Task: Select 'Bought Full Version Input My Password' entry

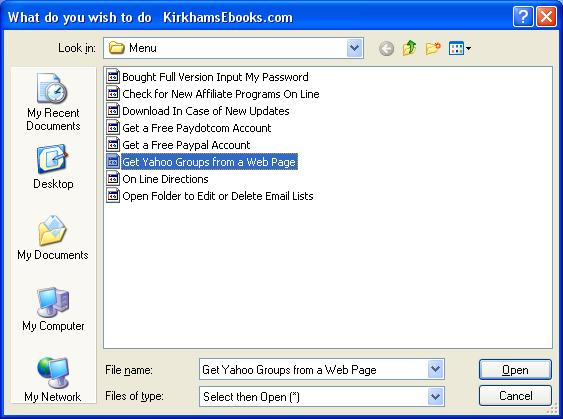Action: coord(215,77)
